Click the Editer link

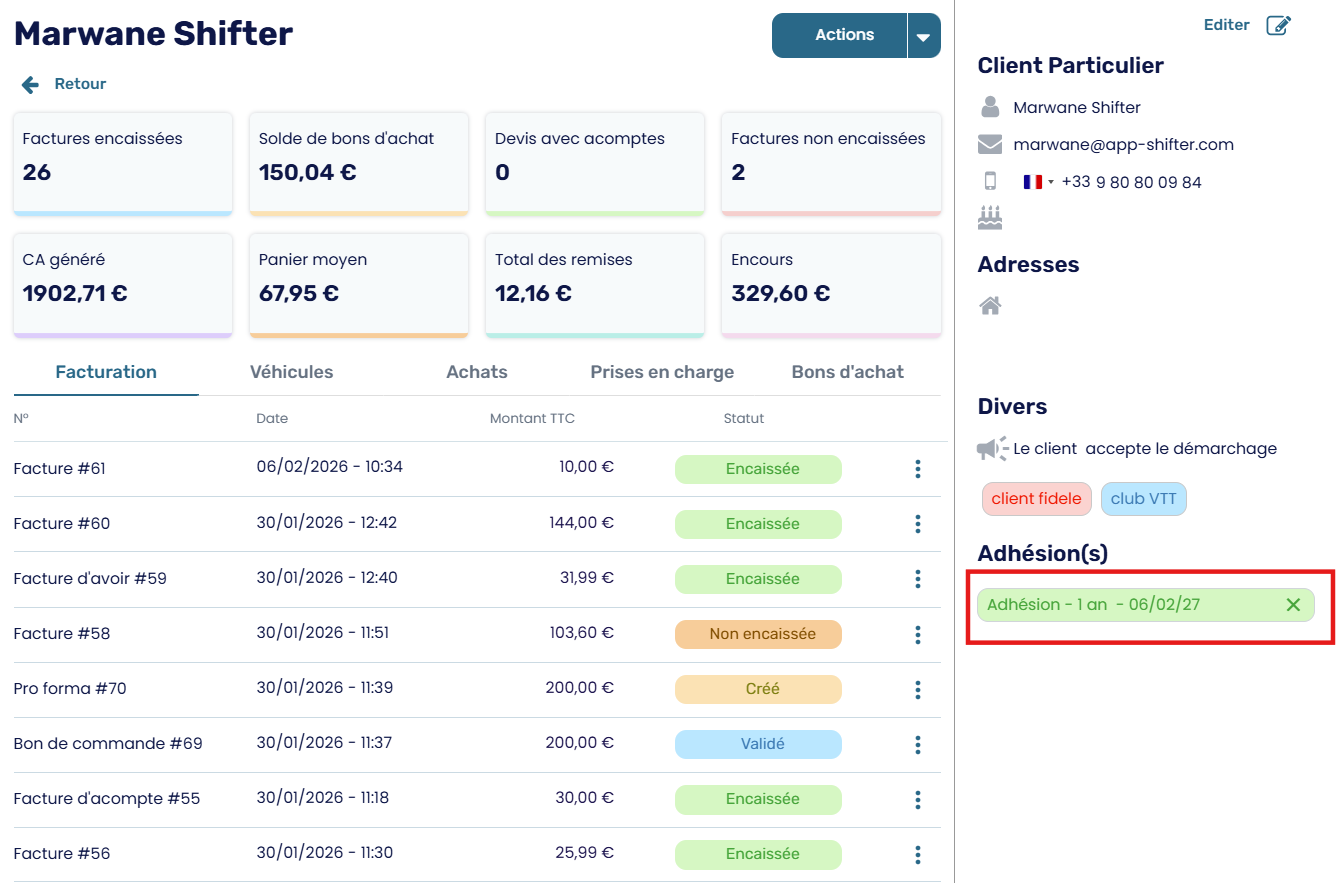click(x=1226, y=25)
